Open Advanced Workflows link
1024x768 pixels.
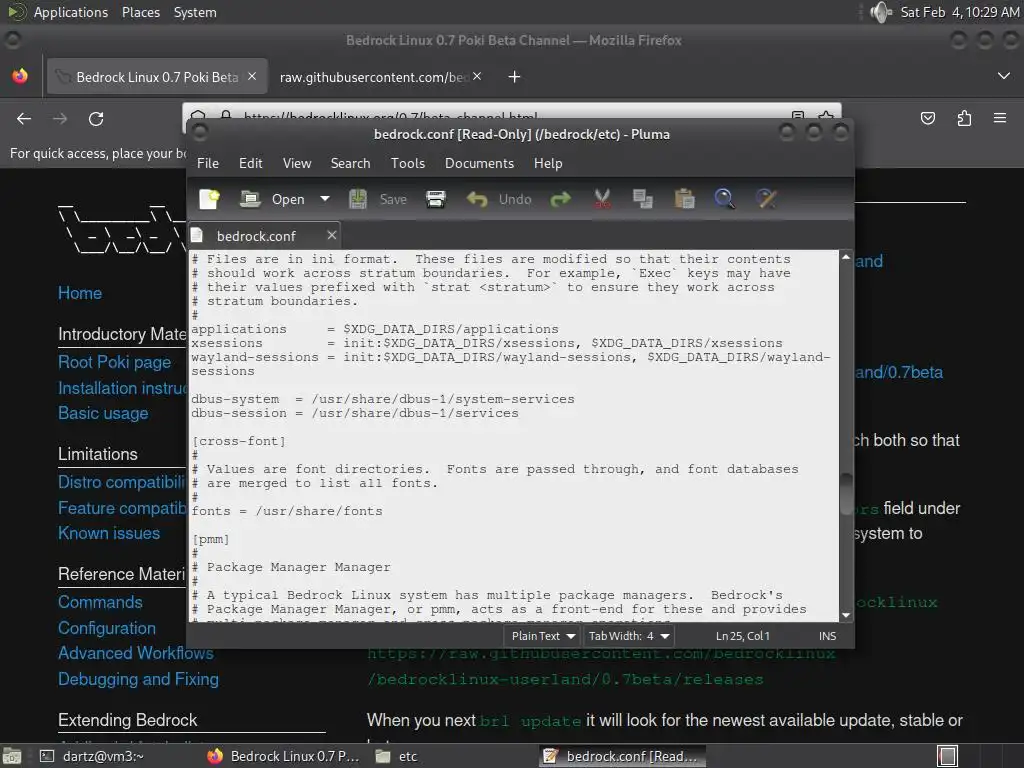(136, 653)
